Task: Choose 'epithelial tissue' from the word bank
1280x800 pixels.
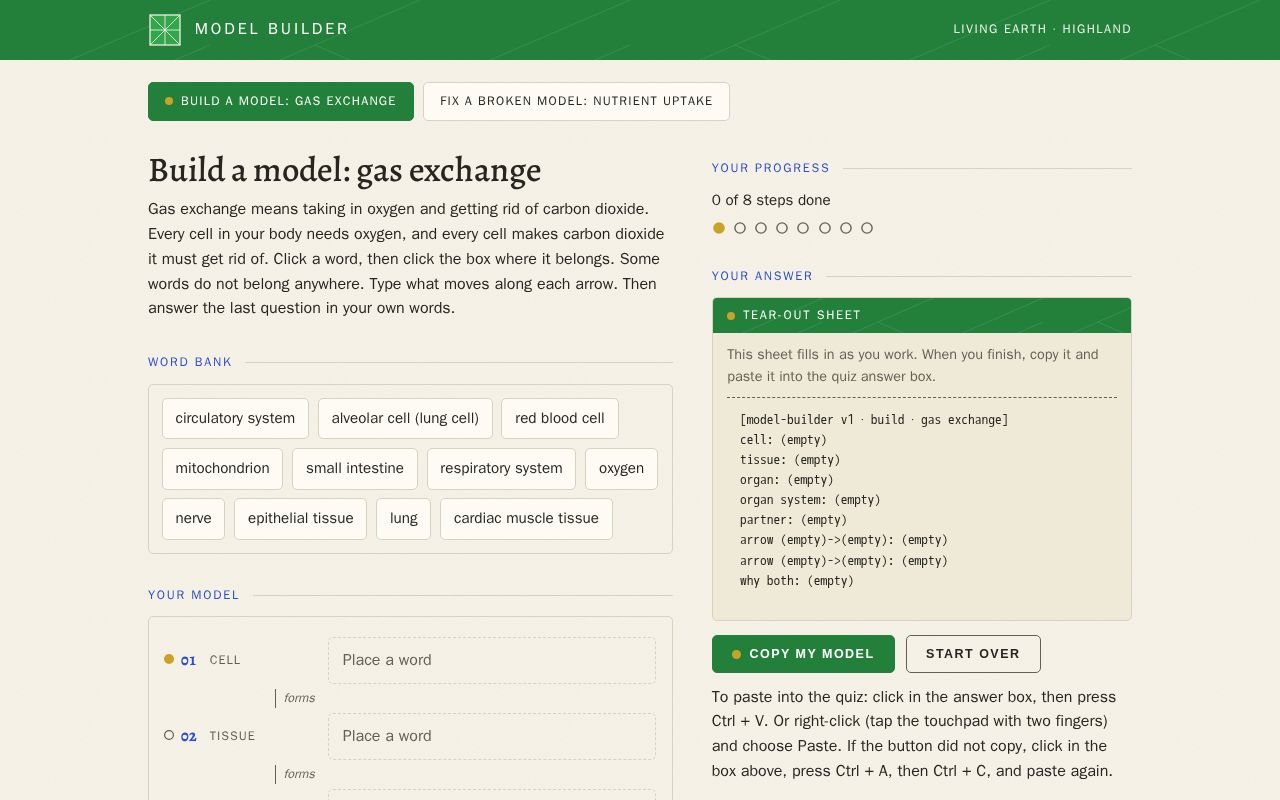Action: 300,518
